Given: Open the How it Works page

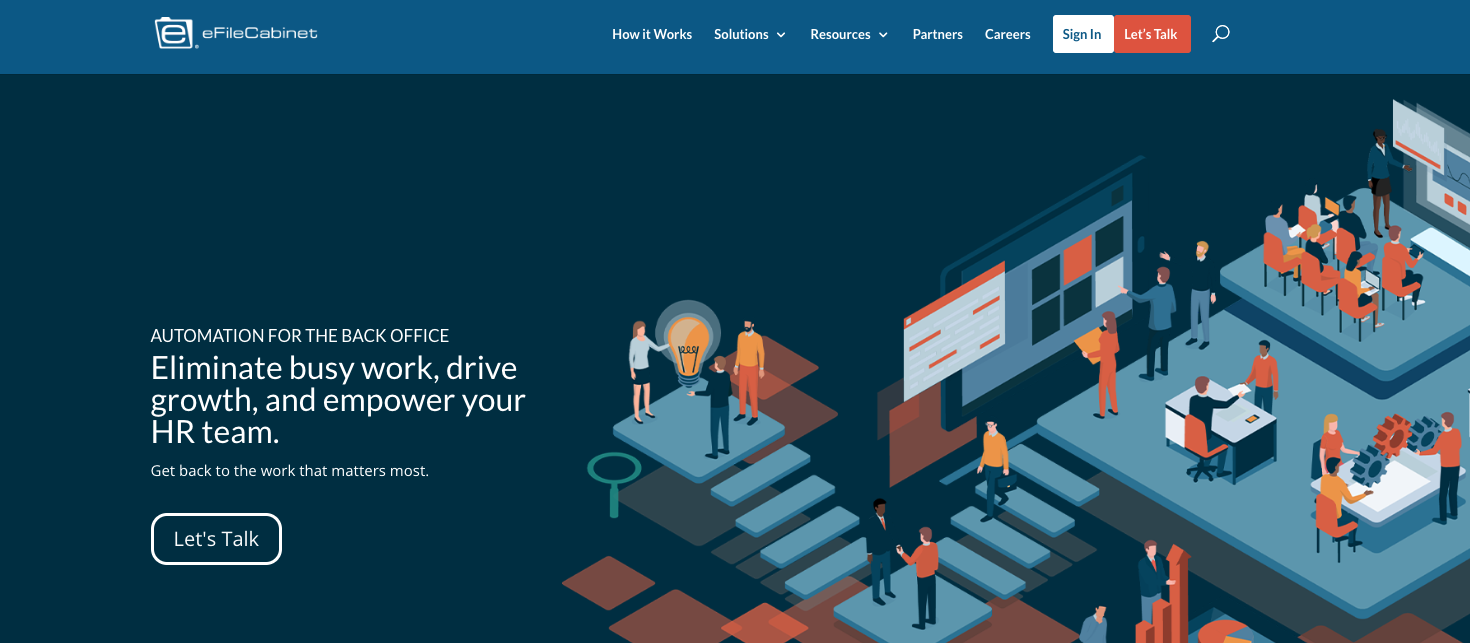Looking at the screenshot, I should click(652, 34).
